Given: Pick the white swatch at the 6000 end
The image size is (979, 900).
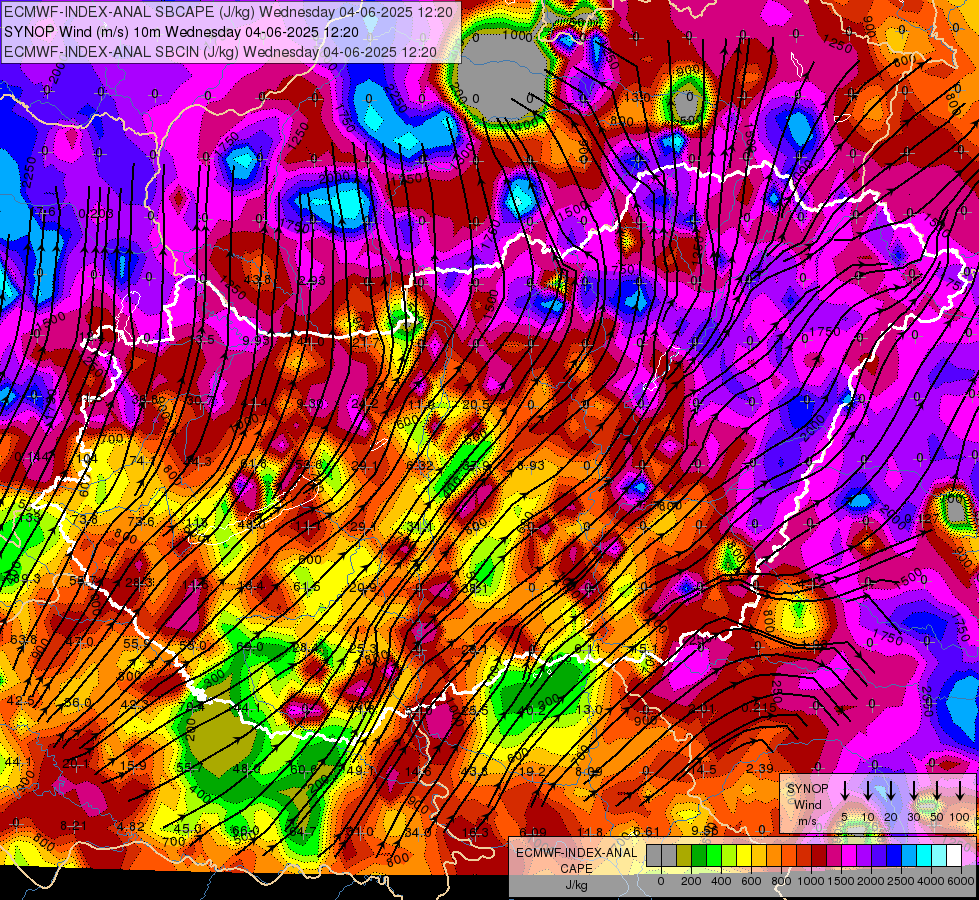Looking at the screenshot, I should tap(954, 855).
